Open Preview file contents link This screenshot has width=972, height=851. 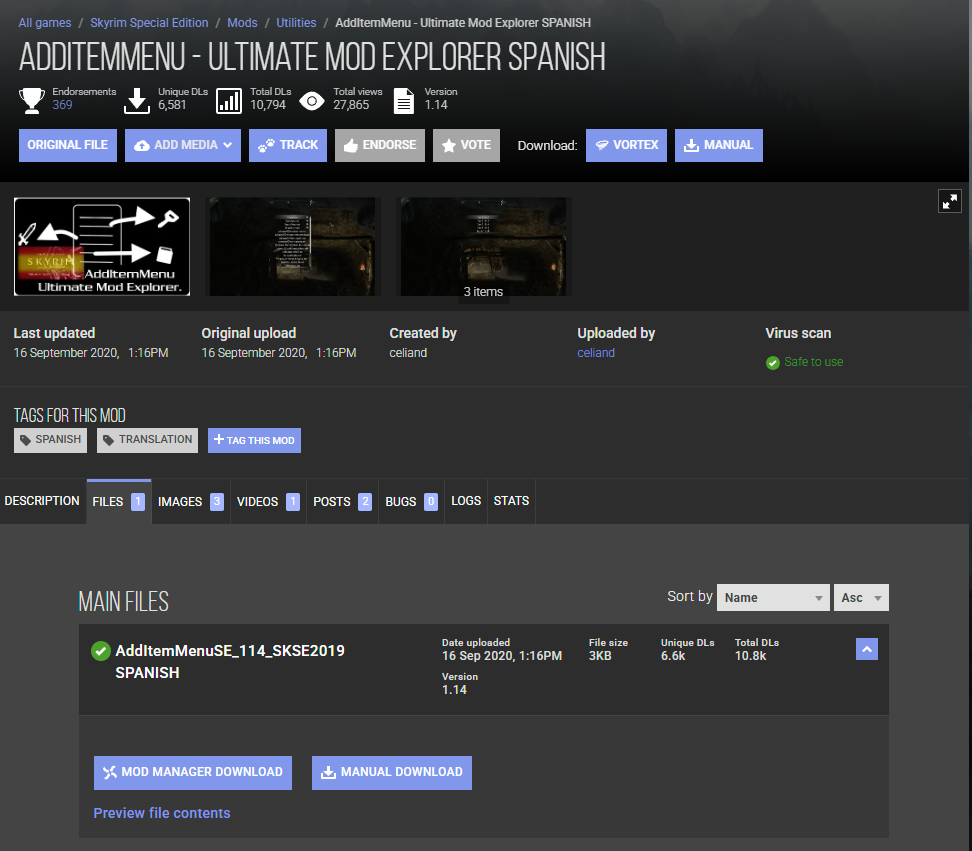[162, 813]
